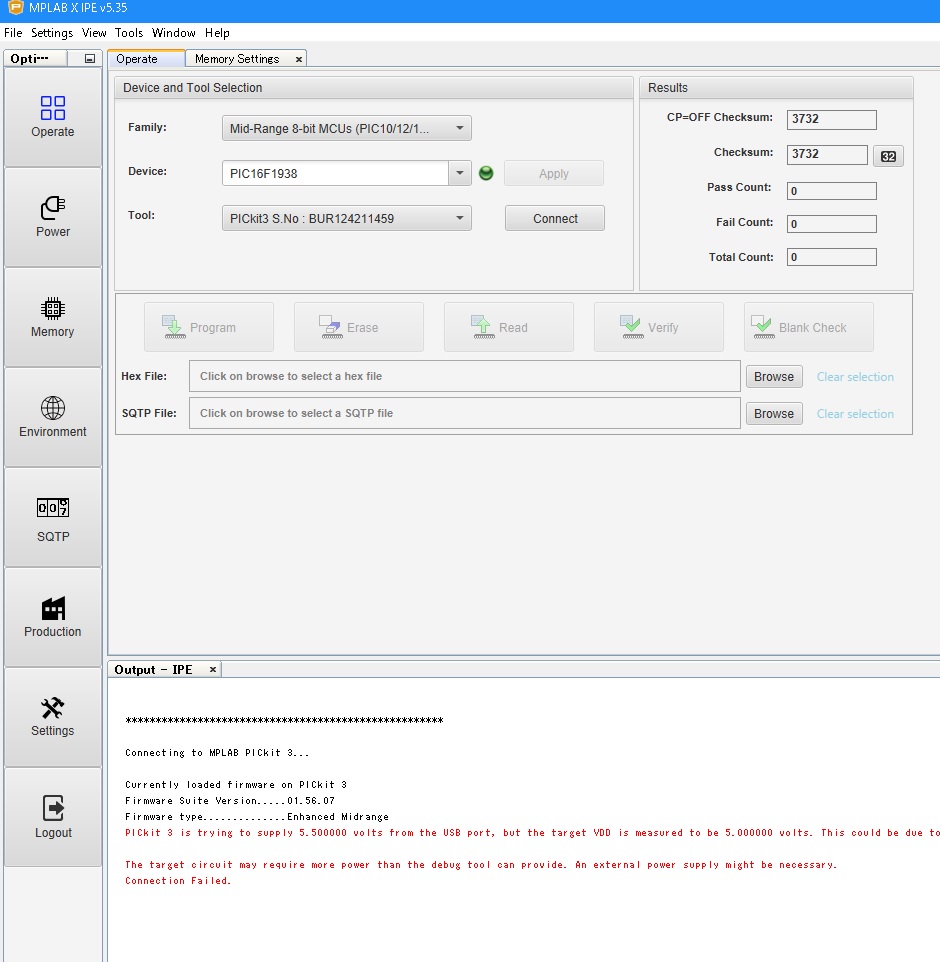Click the 'Connecting to MPLAB PICkit 3...' line

tap(217, 753)
